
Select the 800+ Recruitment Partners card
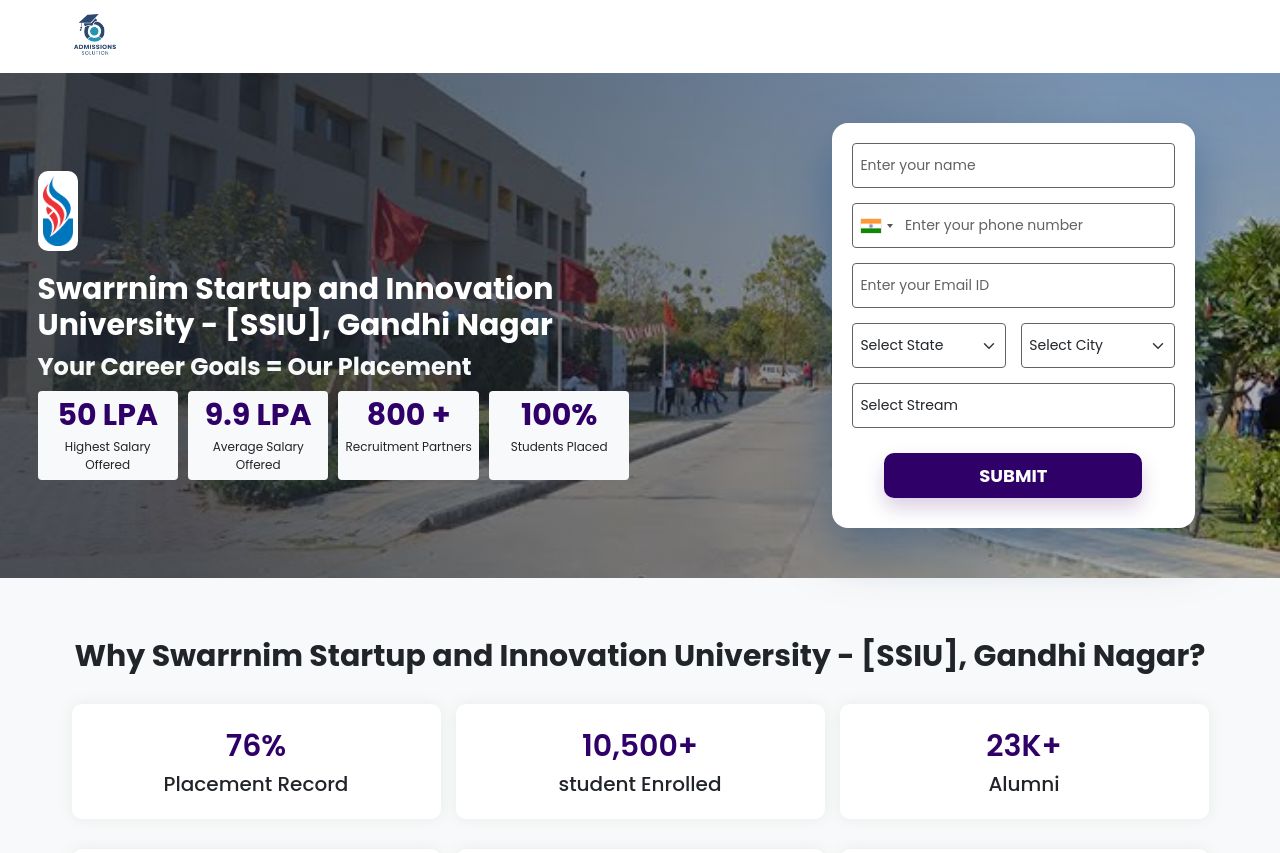[x=408, y=436]
